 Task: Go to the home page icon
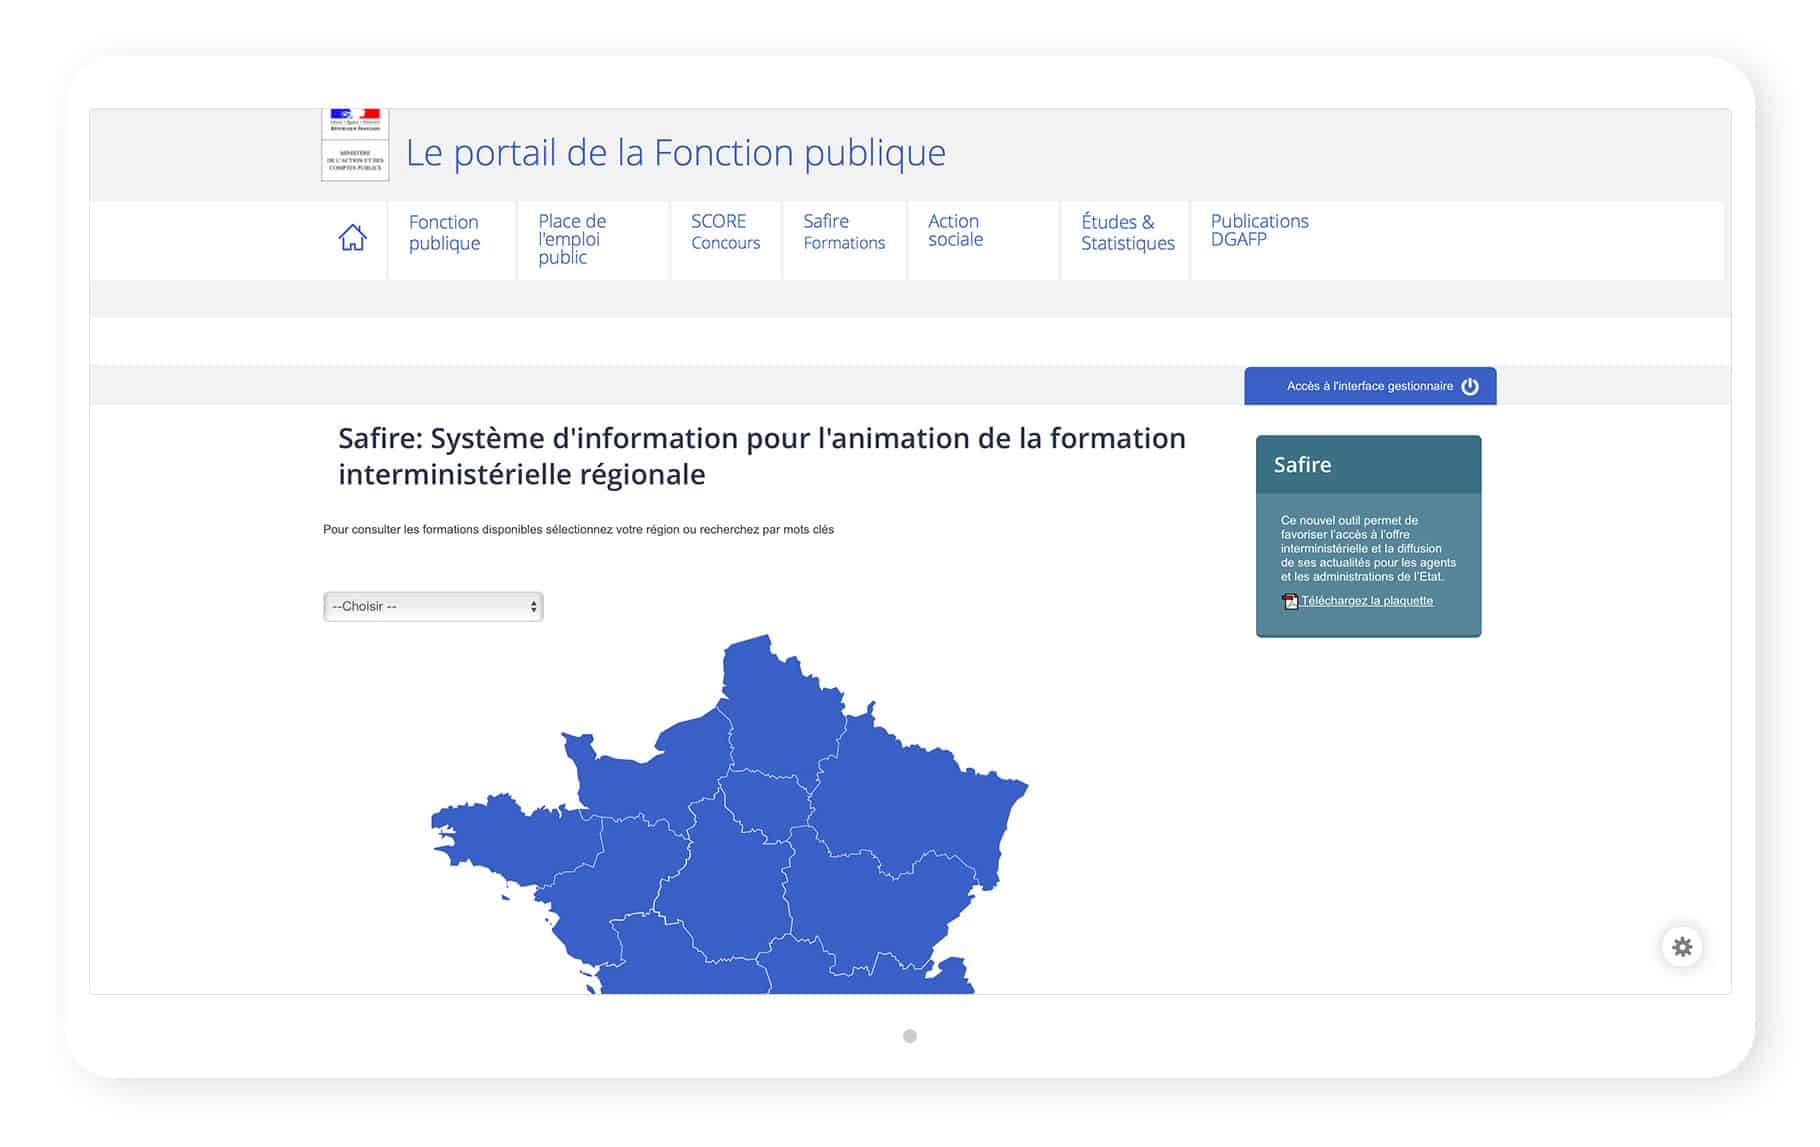[x=352, y=238]
